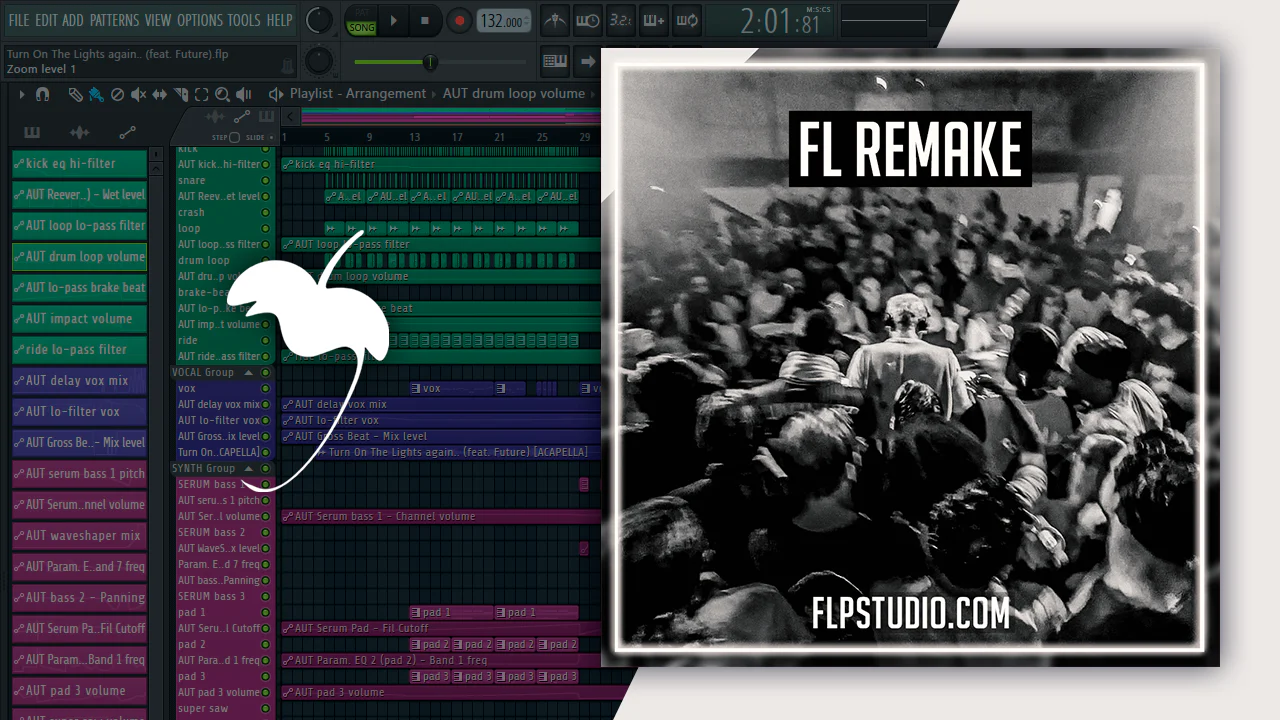Open the FILE menu

pos(18,20)
